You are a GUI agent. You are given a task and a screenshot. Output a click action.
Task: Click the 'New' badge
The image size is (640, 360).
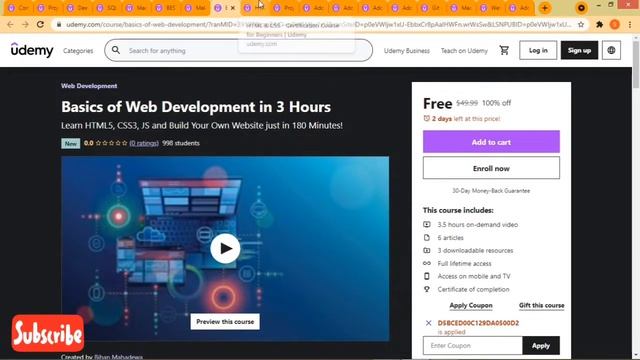click(71, 143)
